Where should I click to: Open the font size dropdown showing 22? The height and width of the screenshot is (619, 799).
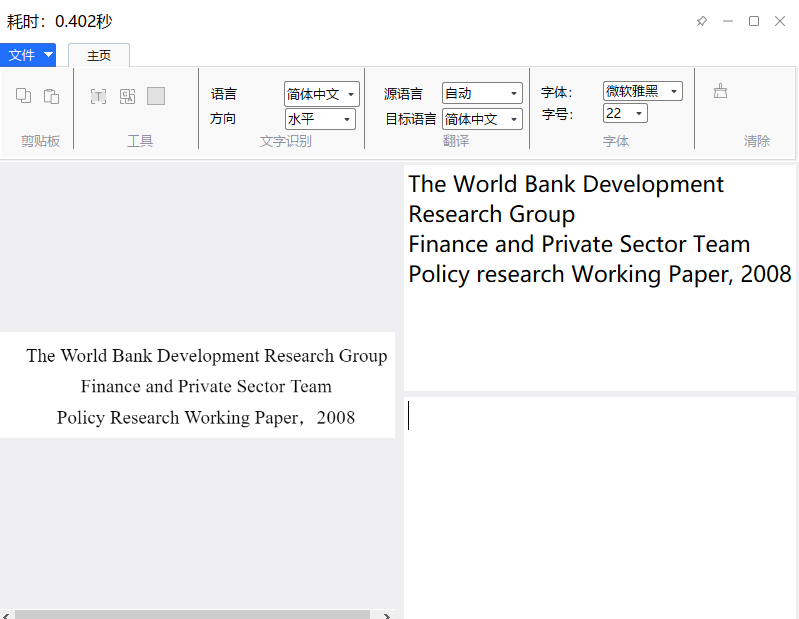pos(625,113)
